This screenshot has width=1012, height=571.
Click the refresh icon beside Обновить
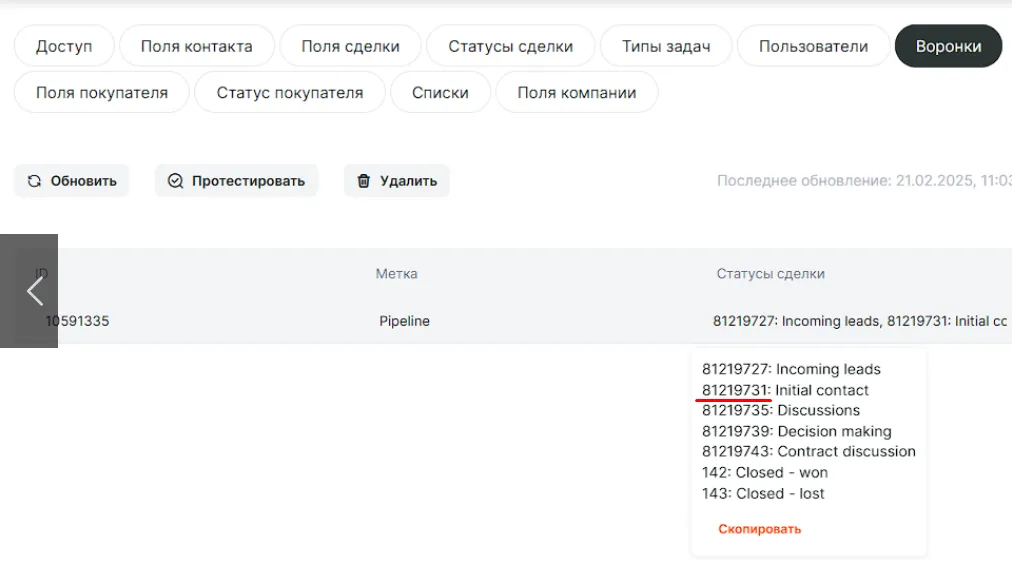(x=34, y=181)
